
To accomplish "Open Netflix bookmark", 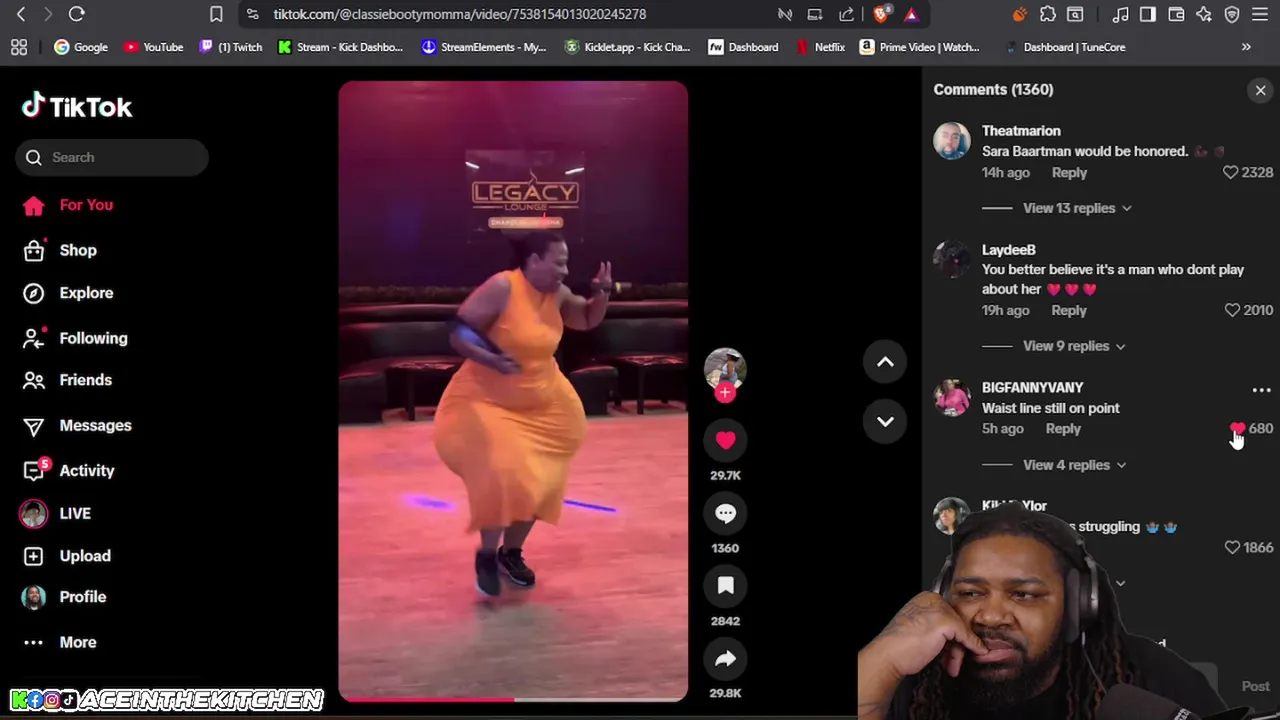I will 820,47.
